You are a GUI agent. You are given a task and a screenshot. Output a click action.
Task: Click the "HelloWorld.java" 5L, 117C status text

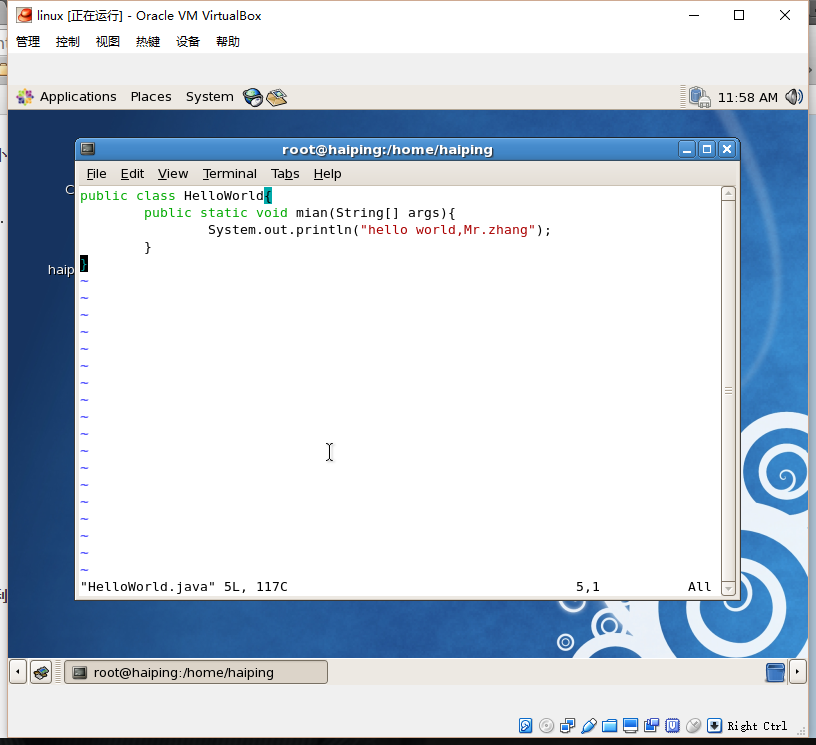[x=184, y=587]
